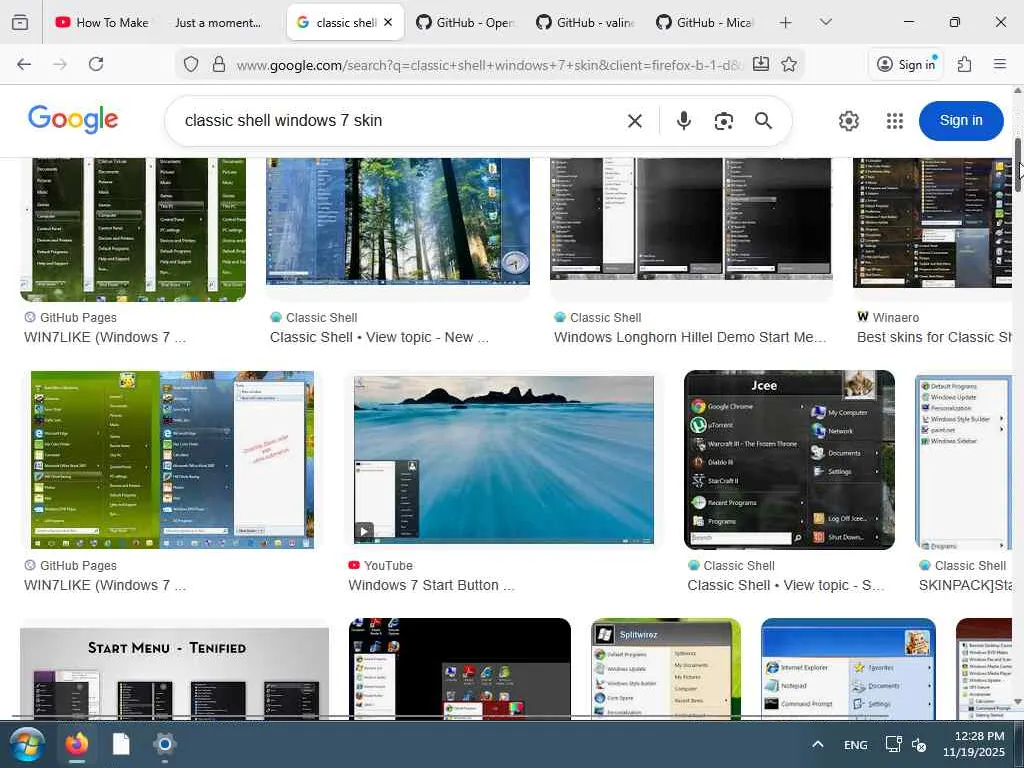This screenshot has height=768, width=1024.
Task: View site security padlock information
Action: tap(219, 64)
